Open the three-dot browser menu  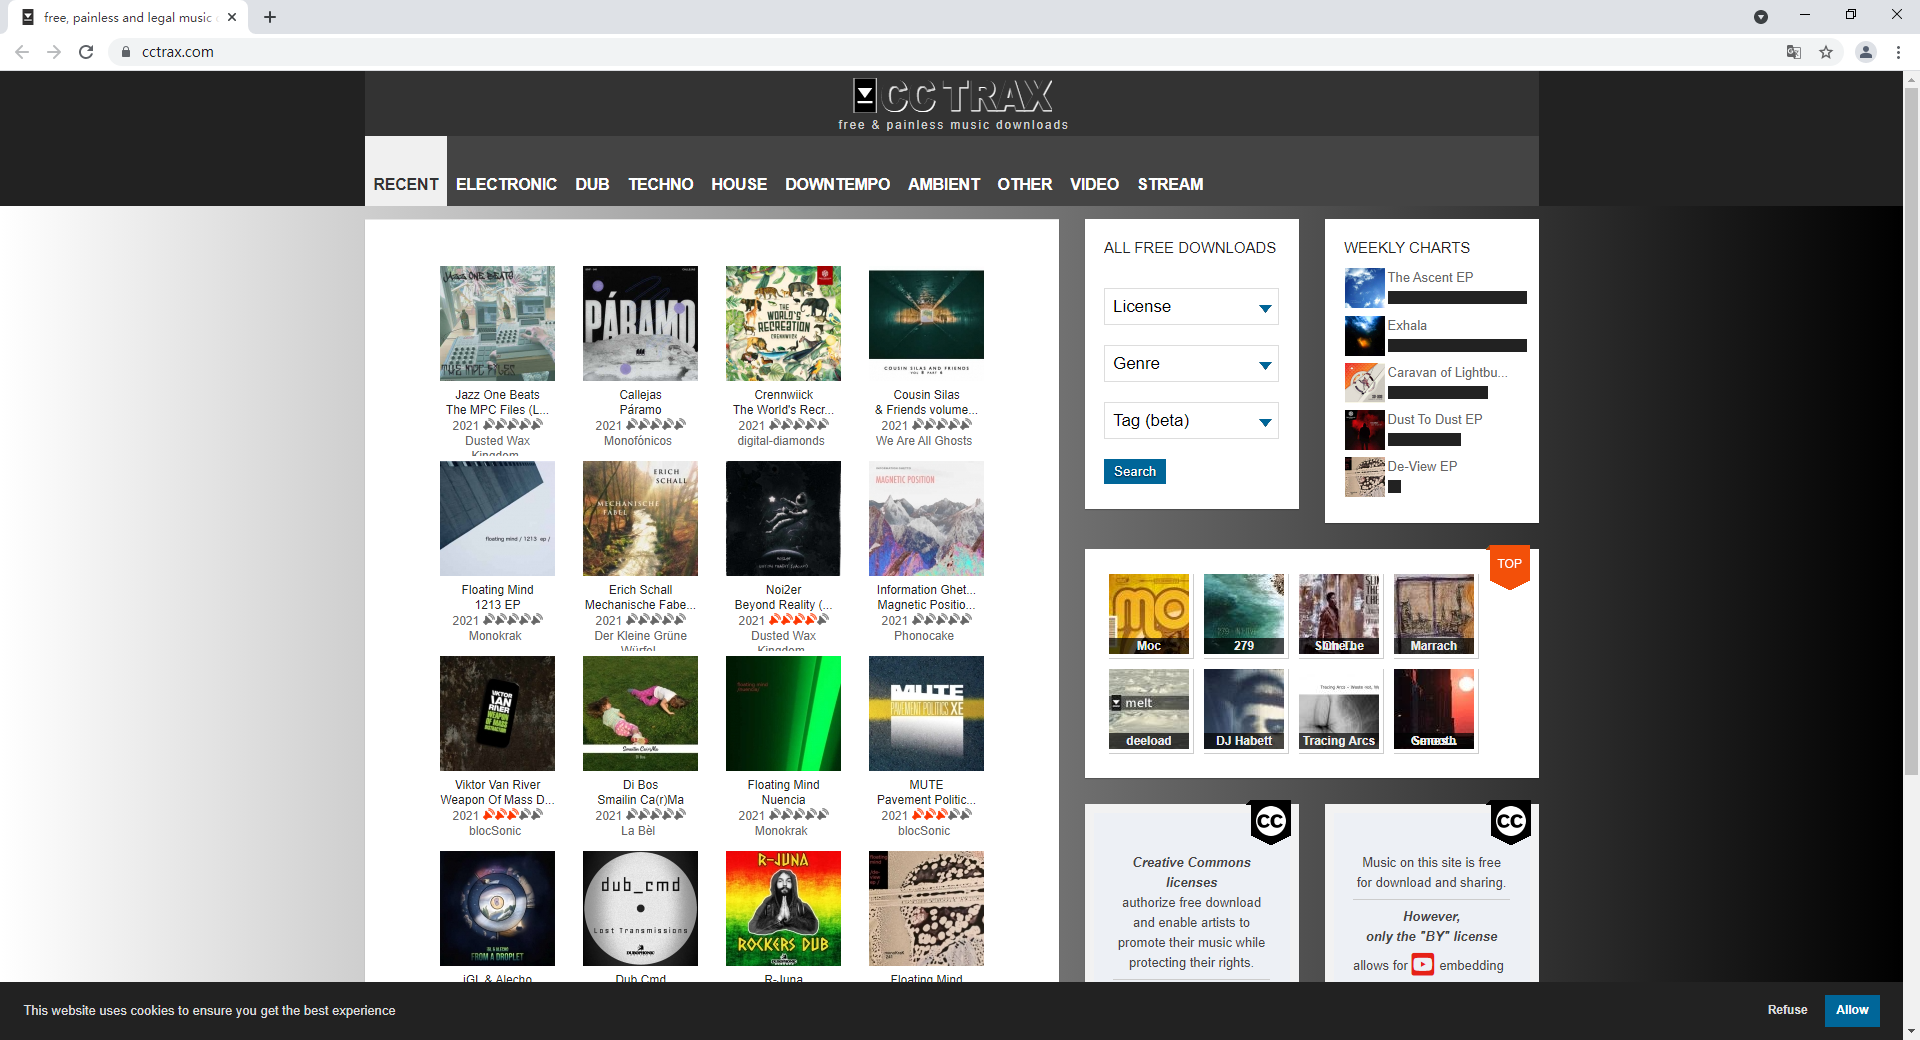pyautogui.click(x=1898, y=52)
